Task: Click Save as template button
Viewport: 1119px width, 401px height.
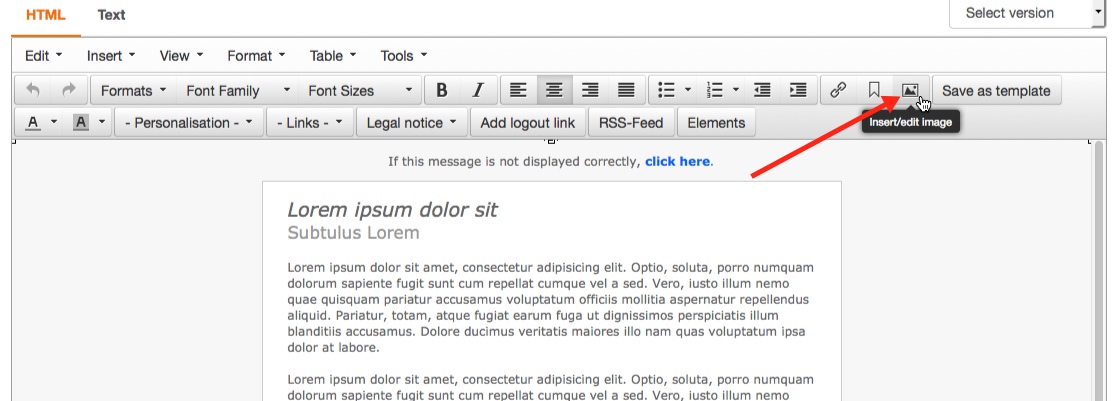Action: coord(996,91)
